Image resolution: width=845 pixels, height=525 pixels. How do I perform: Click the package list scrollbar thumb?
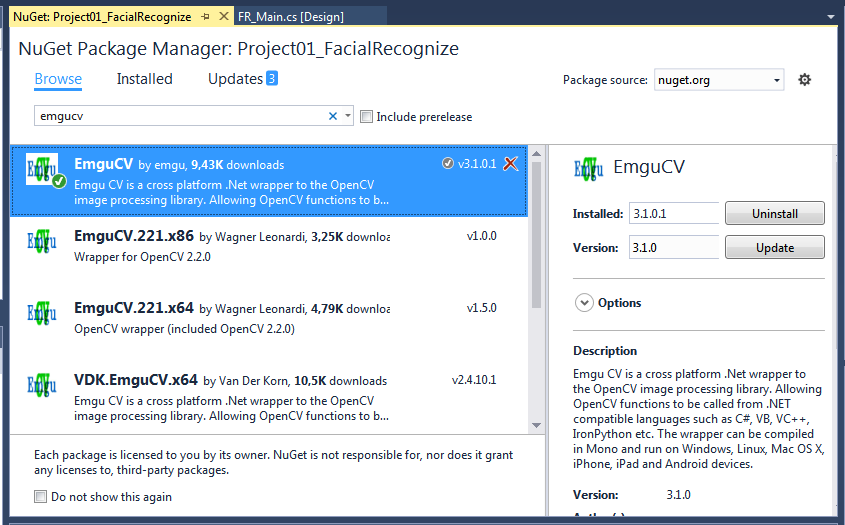point(536,234)
